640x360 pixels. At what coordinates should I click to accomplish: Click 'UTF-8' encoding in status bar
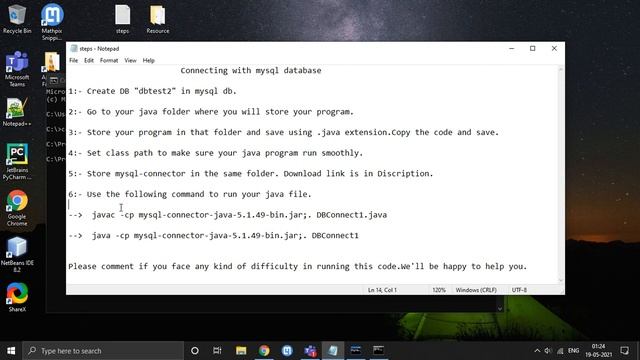(x=519, y=290)
